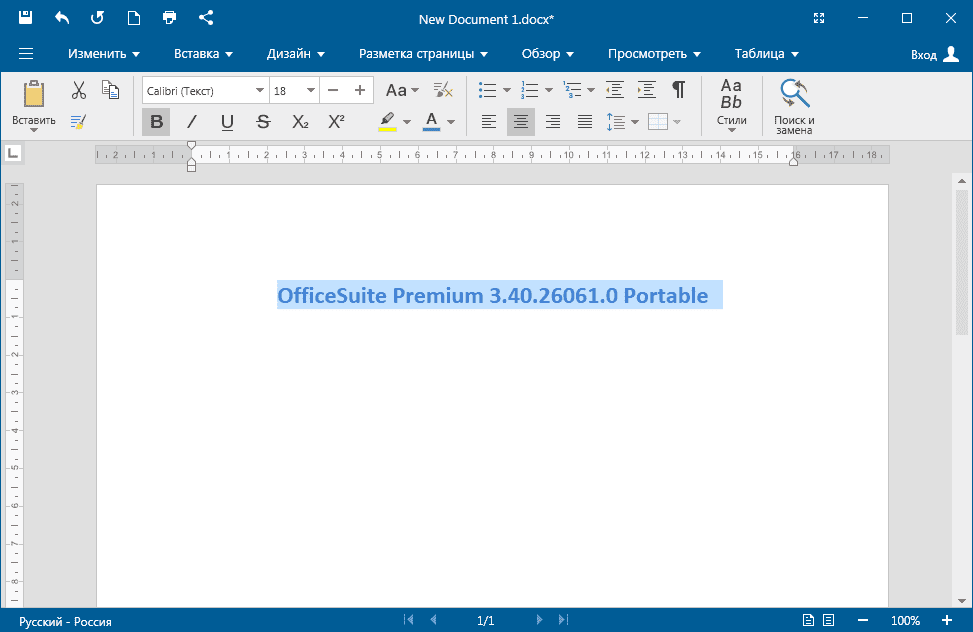
Task: Open the Таблица menu
Action: pyautogui.click(x=766, y=54)
